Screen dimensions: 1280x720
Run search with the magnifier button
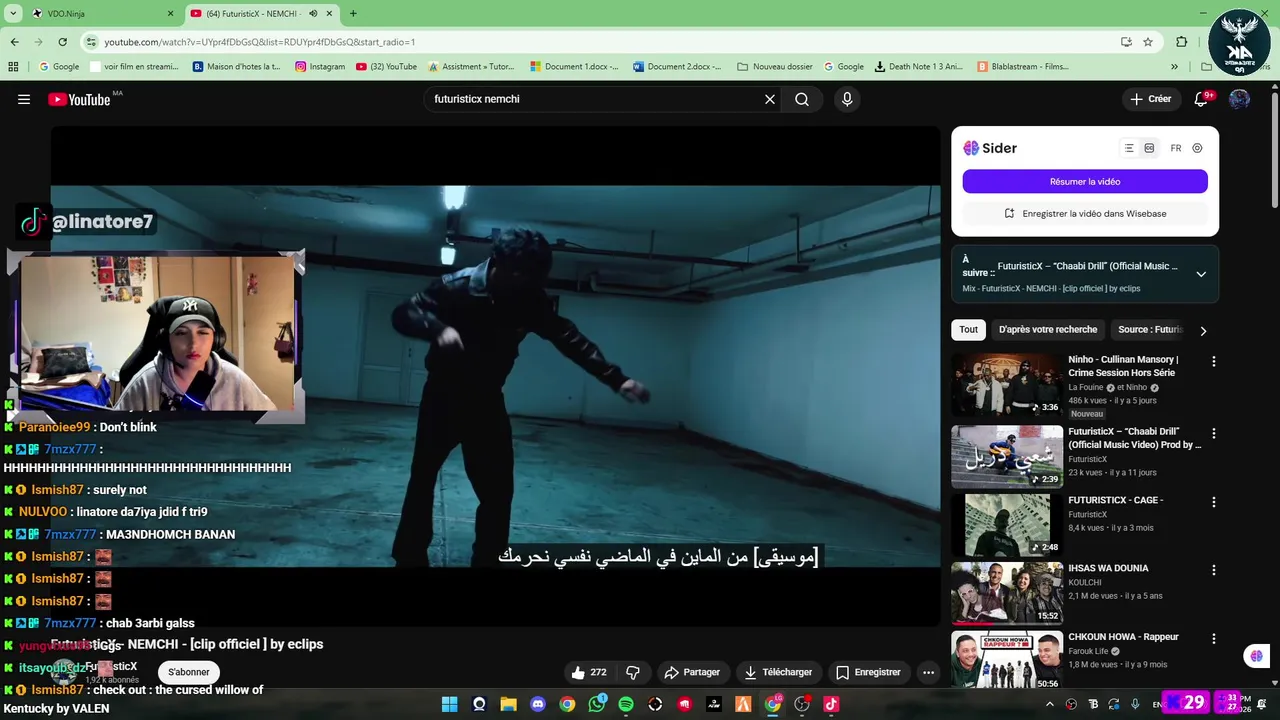802,99
